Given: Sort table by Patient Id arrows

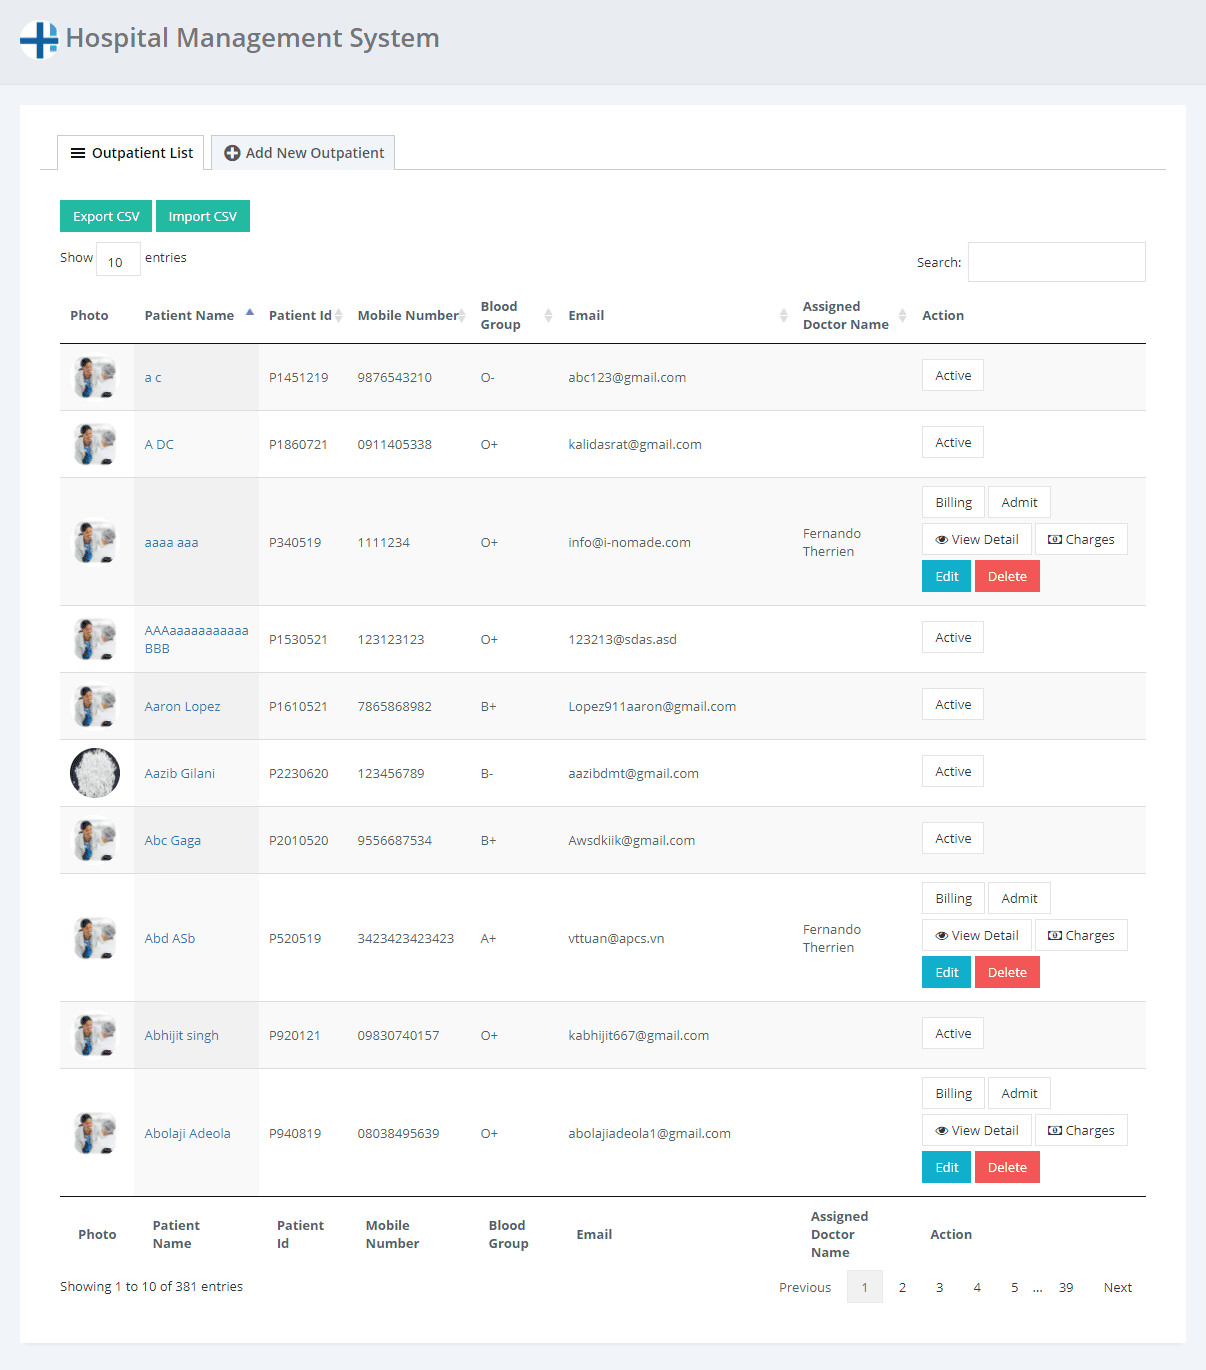Looking at the screenshot, I should 339,316.
